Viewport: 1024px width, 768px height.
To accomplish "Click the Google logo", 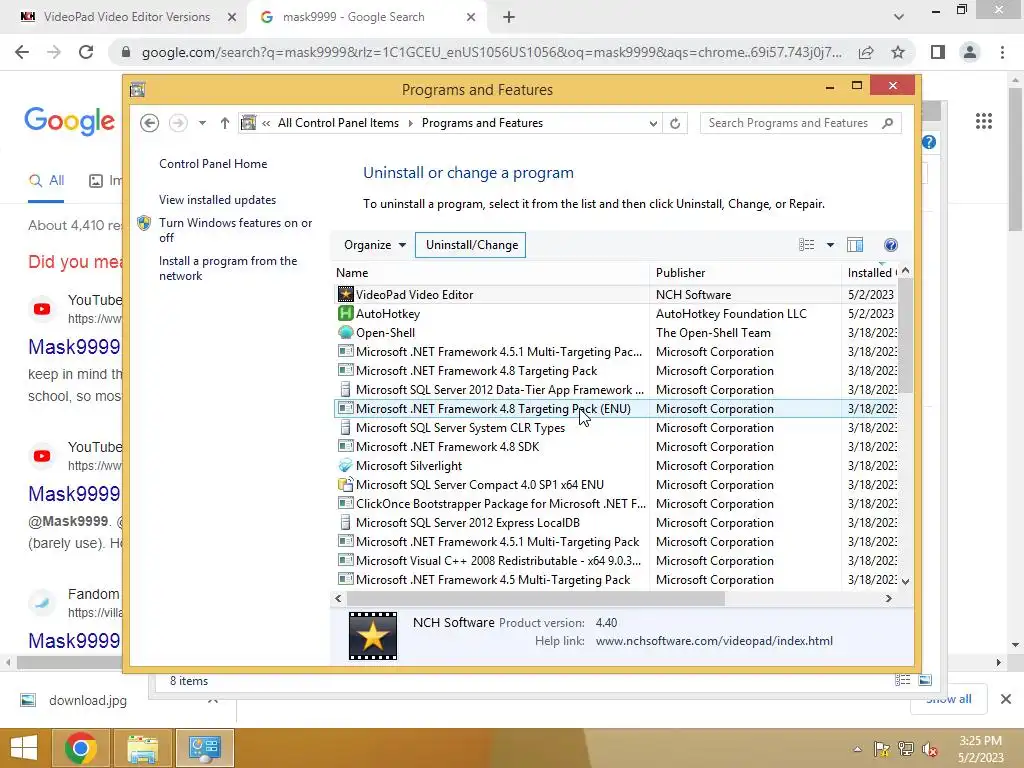I will tap(70, 121).
